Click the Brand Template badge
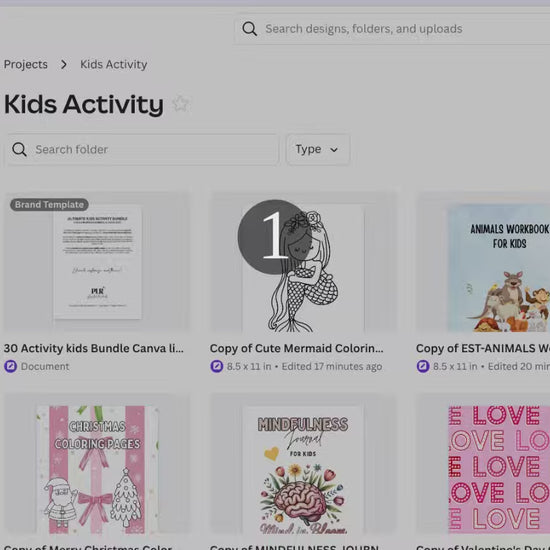550x550 pixels. click(49, 204)
